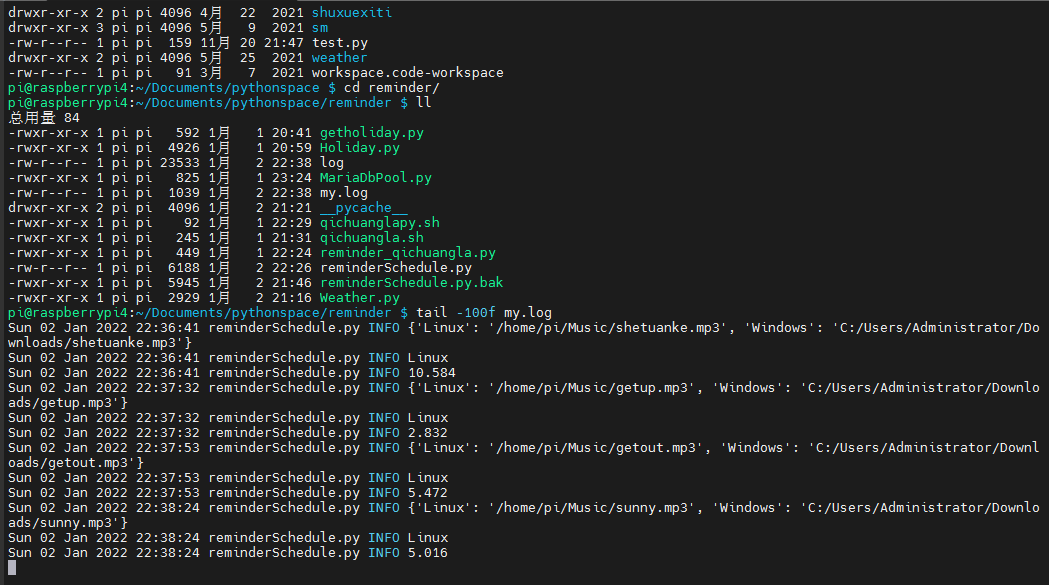Click the file size 6188
The width and height of the screenshot is (1049, 585).
point(184,268)
